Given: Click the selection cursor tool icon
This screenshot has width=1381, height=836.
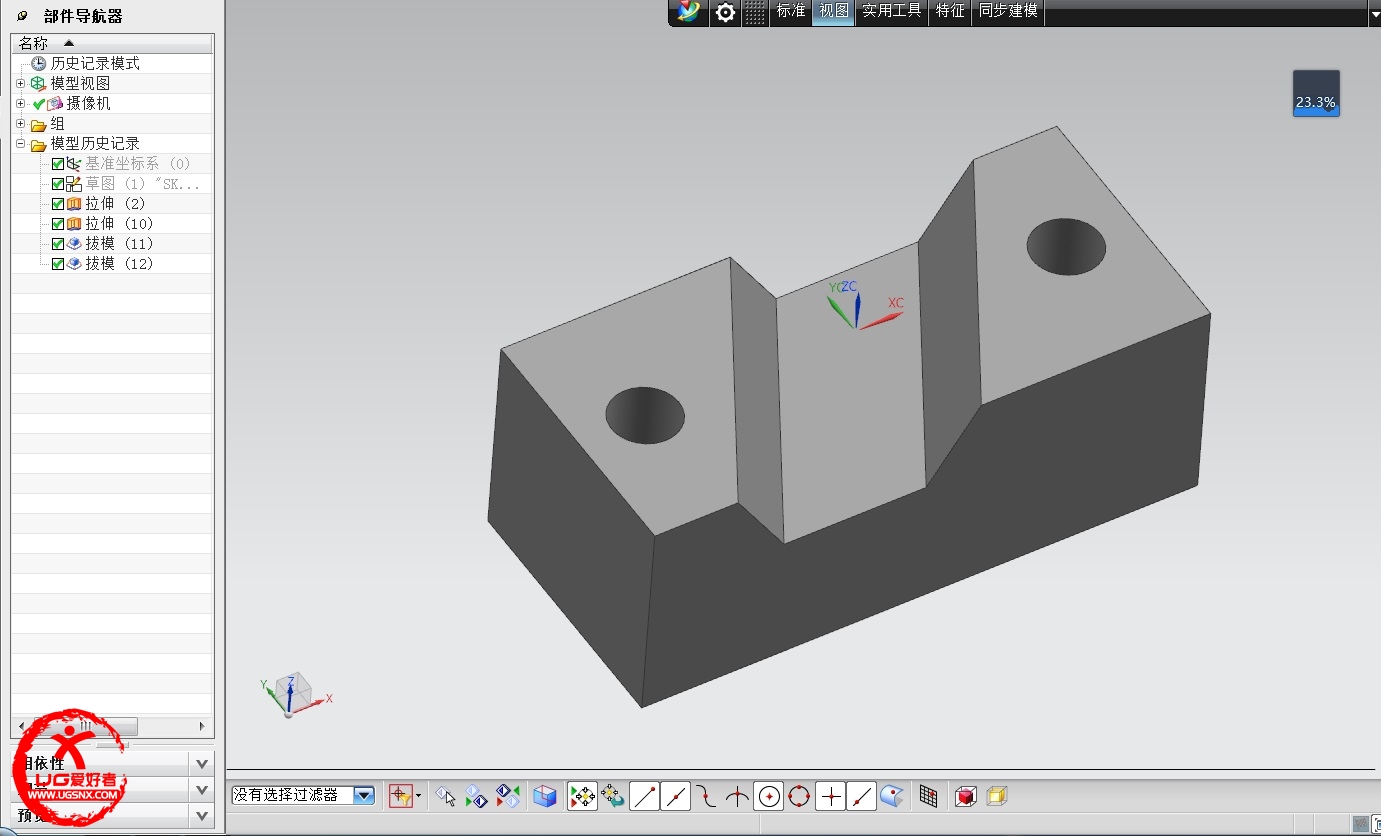Looking at the screenshot, I should [x=446, y=796].
